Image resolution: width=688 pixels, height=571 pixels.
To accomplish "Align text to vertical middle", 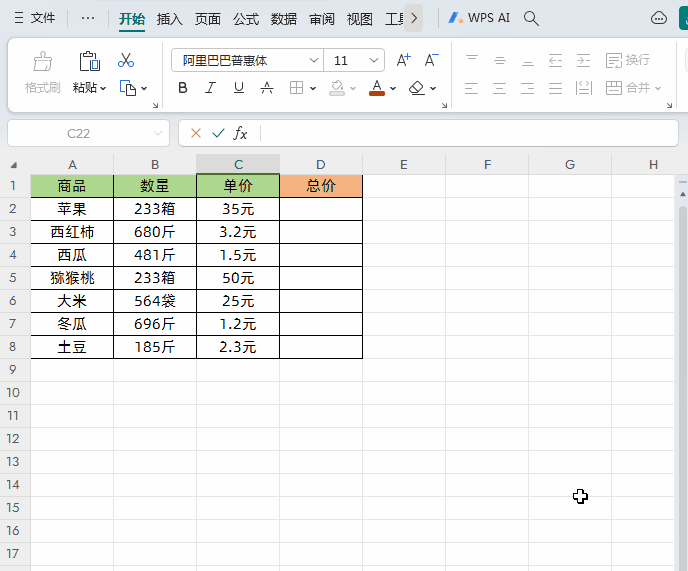I will point(500,60).
